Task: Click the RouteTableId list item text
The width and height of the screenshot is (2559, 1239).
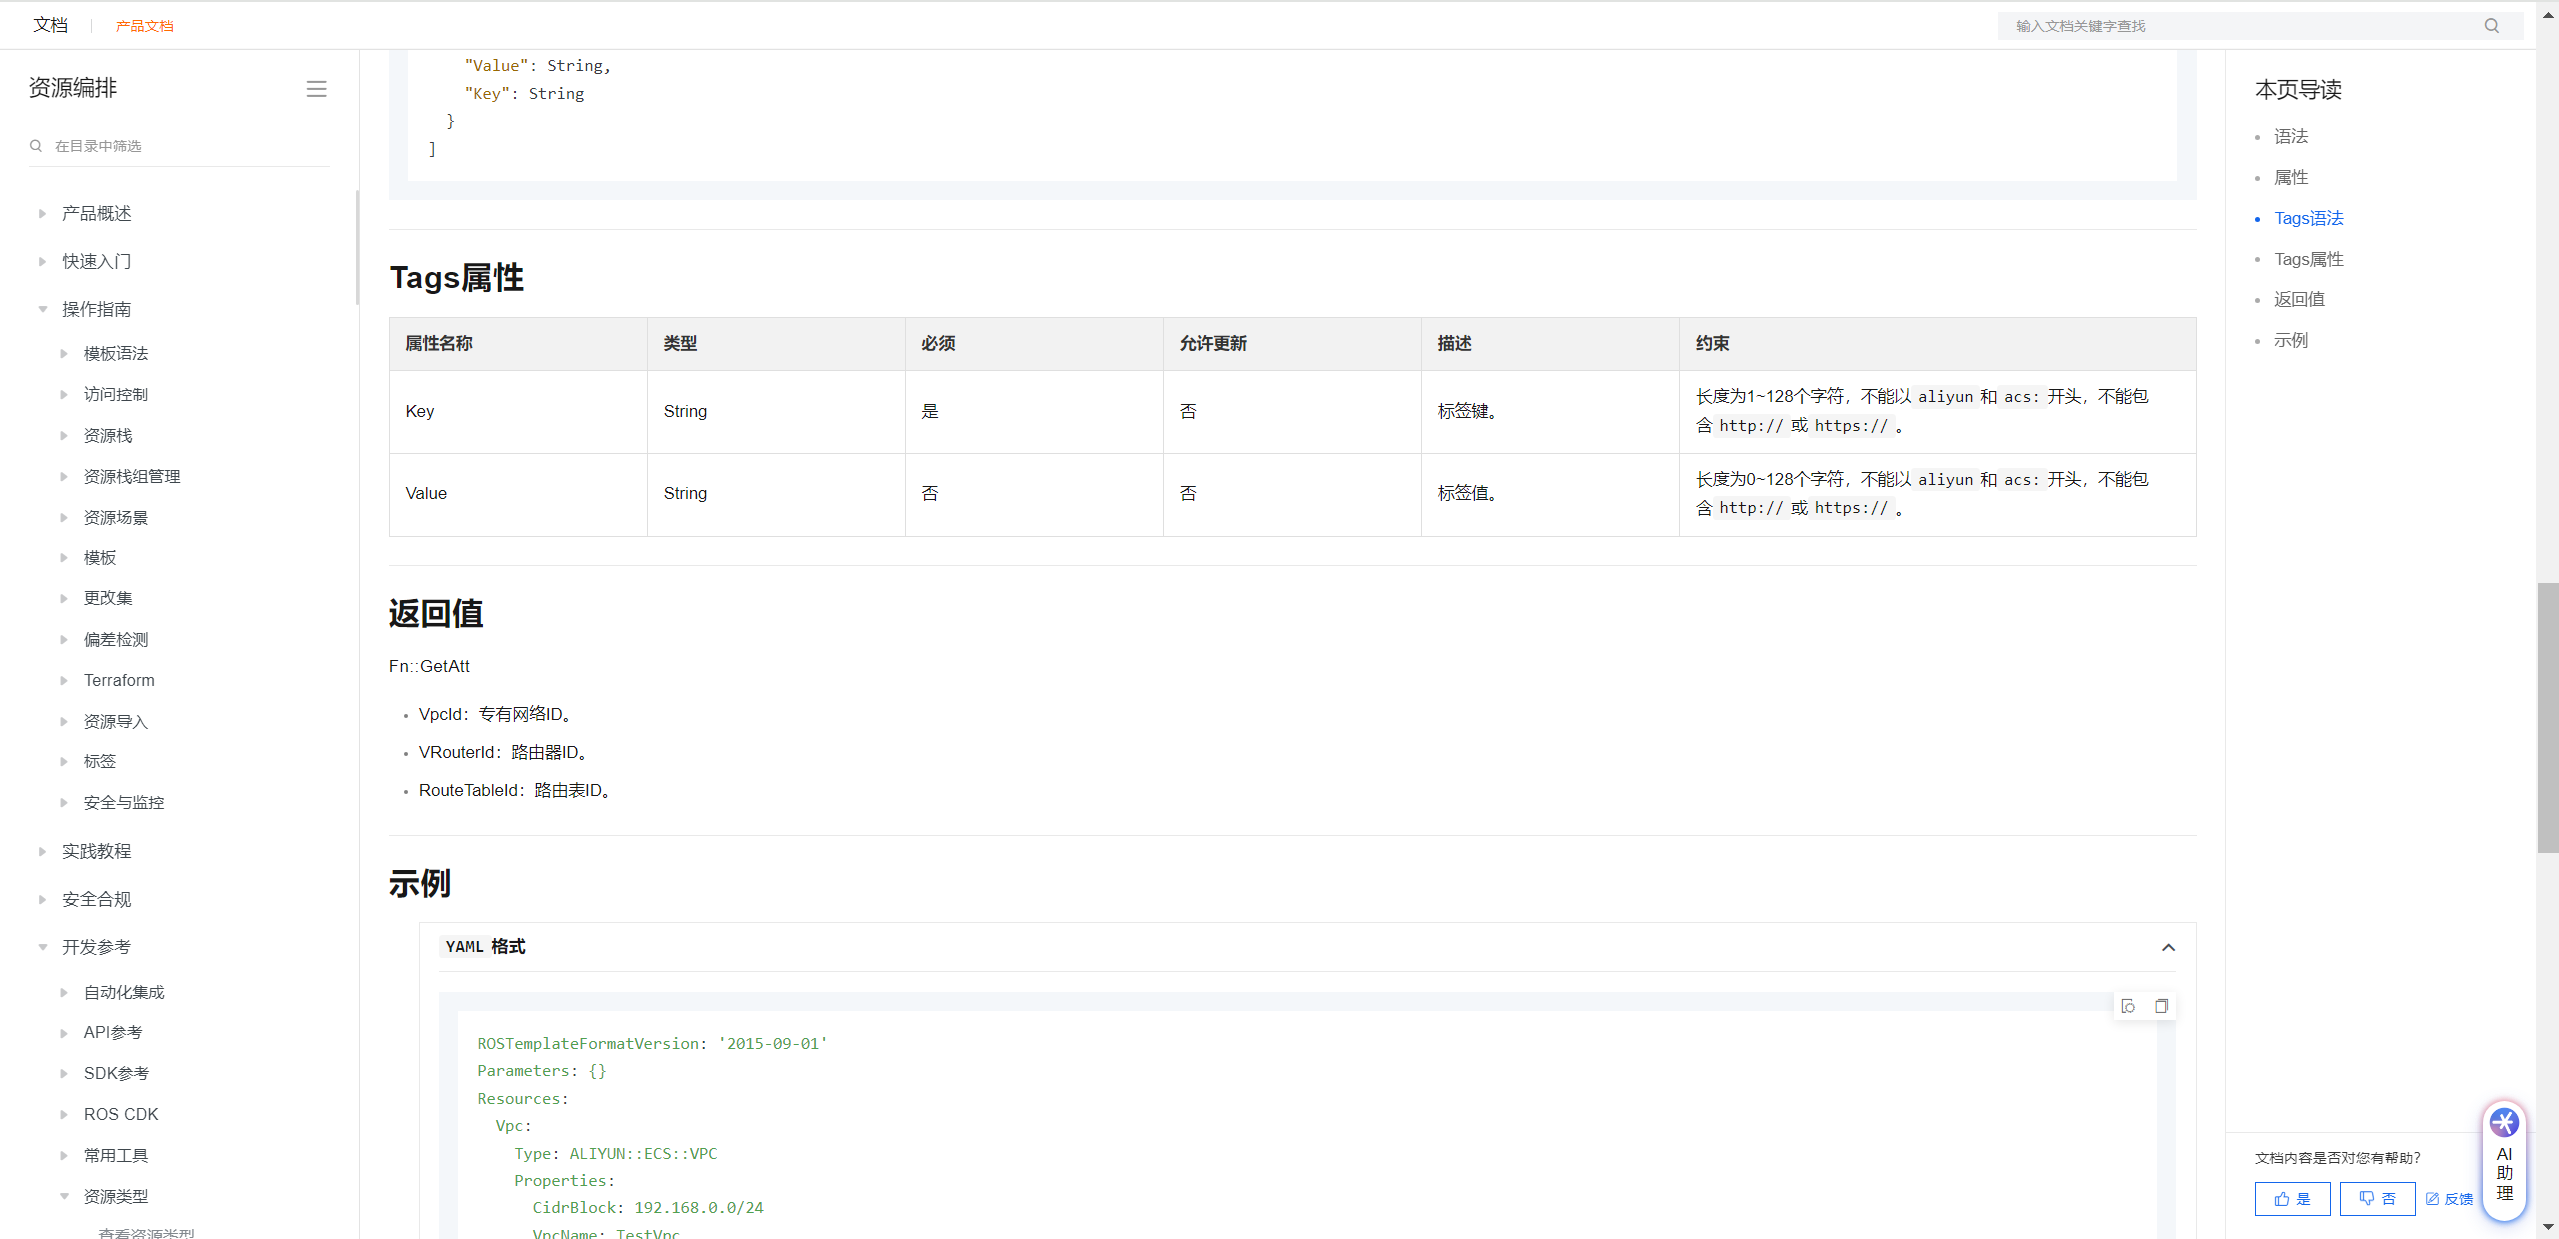Action: point(517,790)
